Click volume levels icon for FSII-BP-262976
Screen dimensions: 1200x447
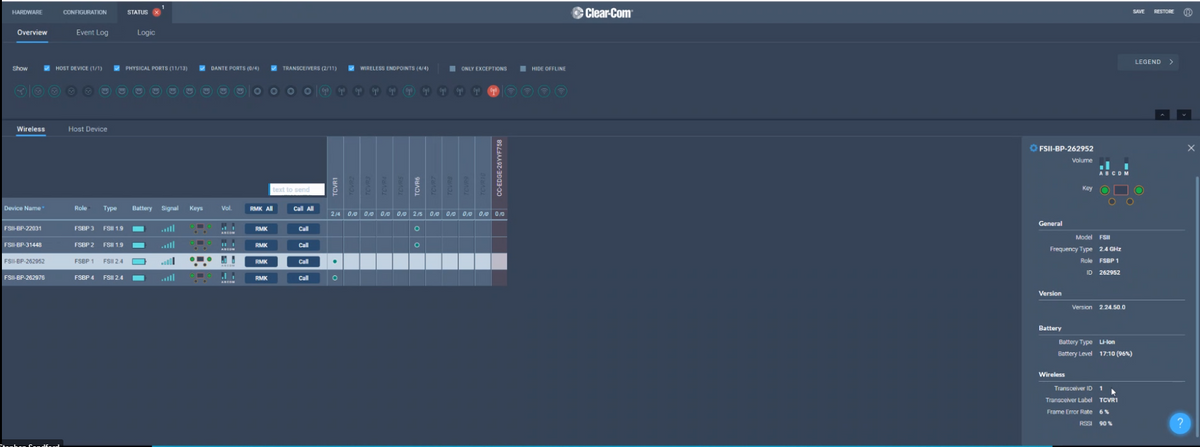(228, 277)
